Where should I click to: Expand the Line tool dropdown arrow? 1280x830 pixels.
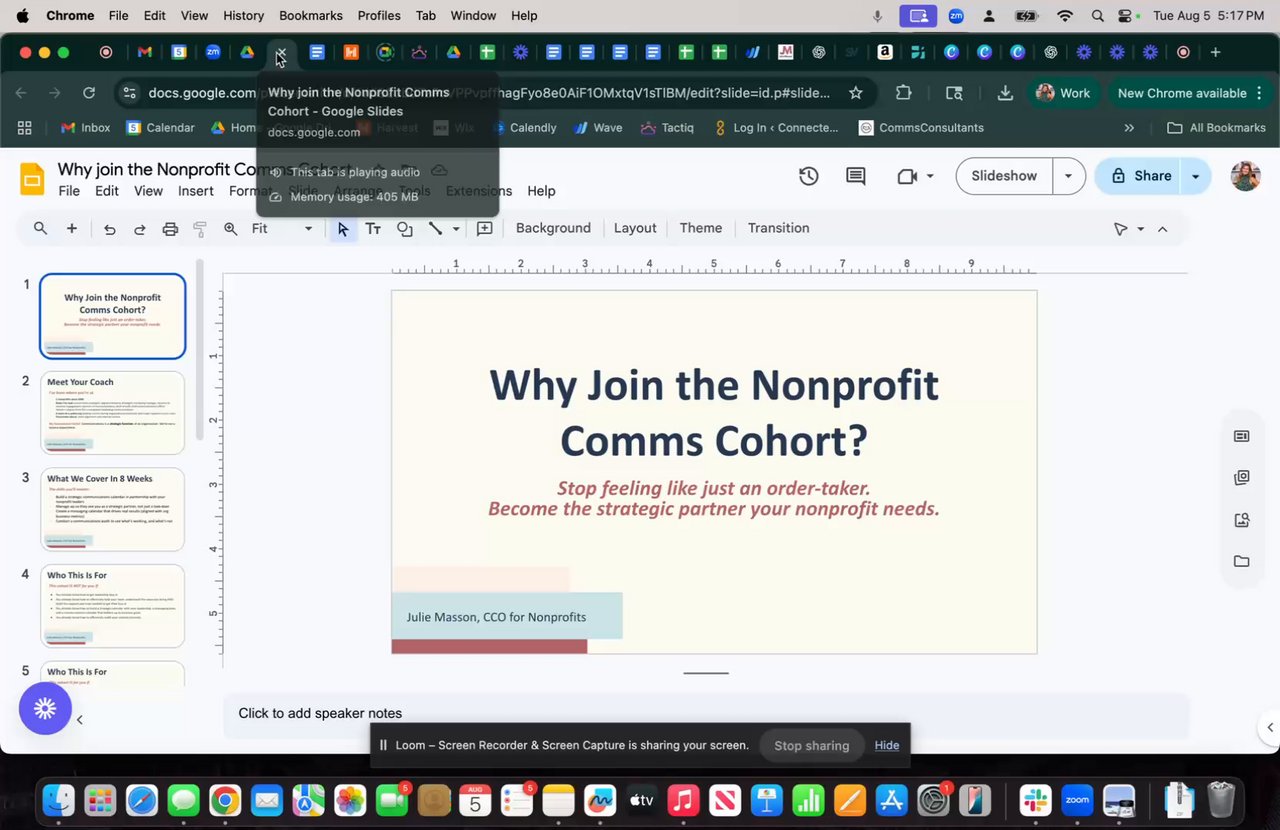click(x=456, y=229)
